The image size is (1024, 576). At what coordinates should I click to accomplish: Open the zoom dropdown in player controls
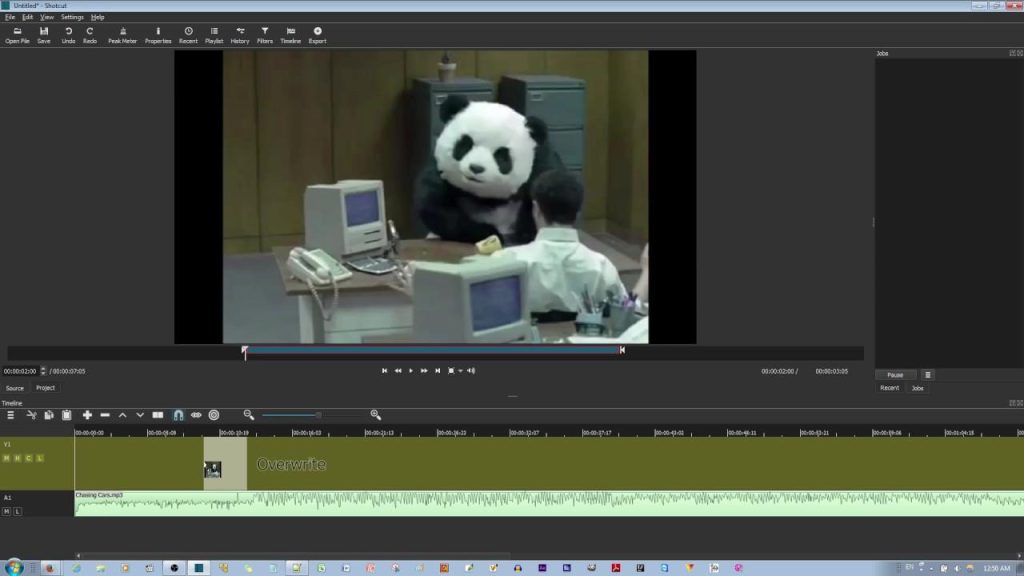(460, 371)
